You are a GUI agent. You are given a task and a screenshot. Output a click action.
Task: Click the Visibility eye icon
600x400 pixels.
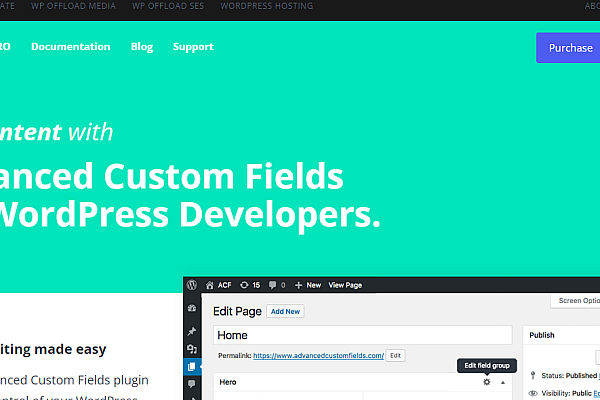(533, 393)
